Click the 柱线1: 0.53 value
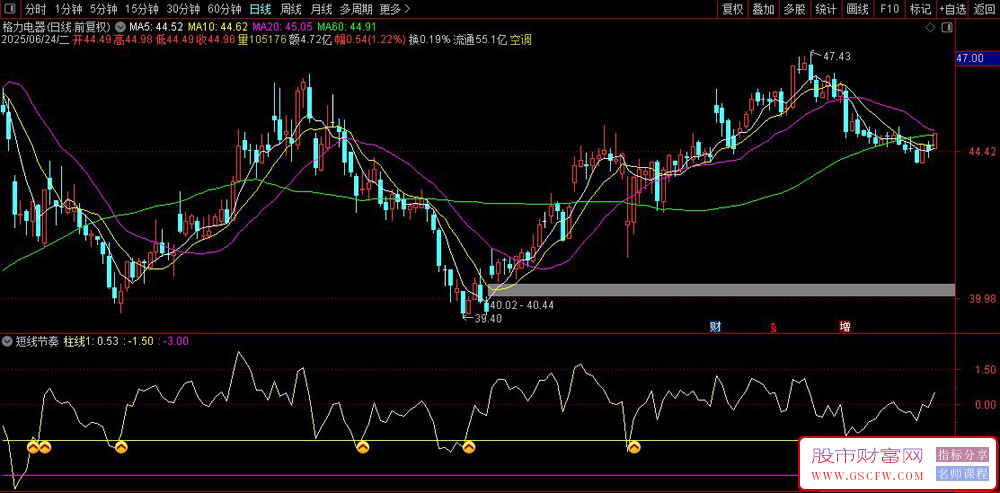Viewport: 1000px width, 493px height. [91, 341]
